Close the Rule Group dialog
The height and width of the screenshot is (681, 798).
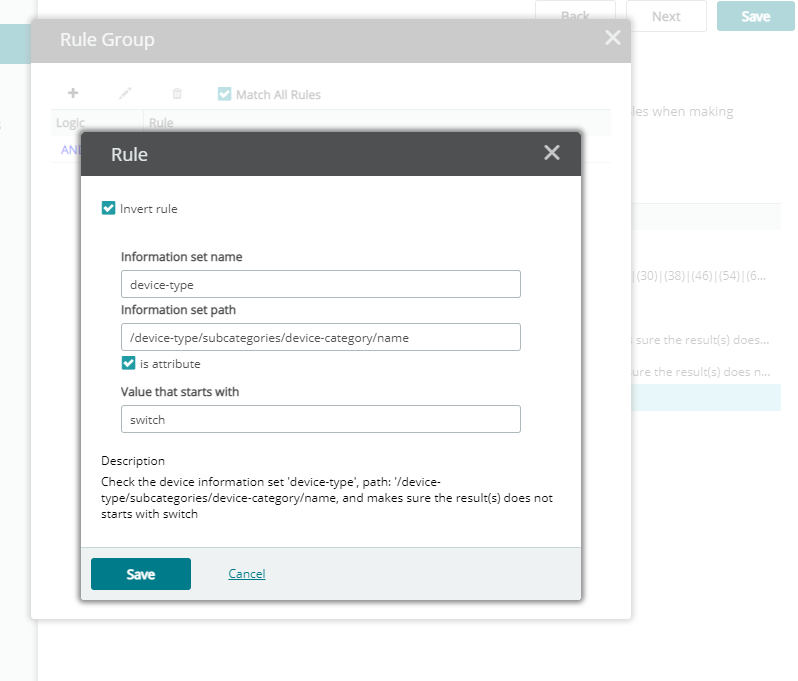click(x=613, y=38)
